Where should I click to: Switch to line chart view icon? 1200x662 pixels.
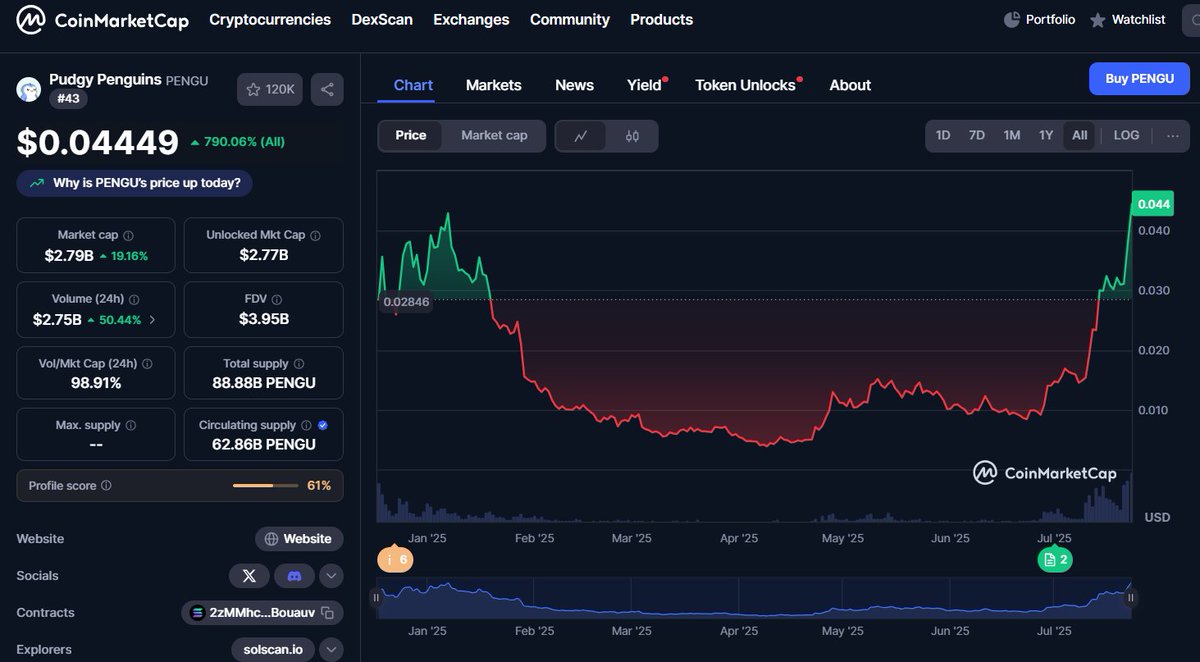(x=581, y=136)
